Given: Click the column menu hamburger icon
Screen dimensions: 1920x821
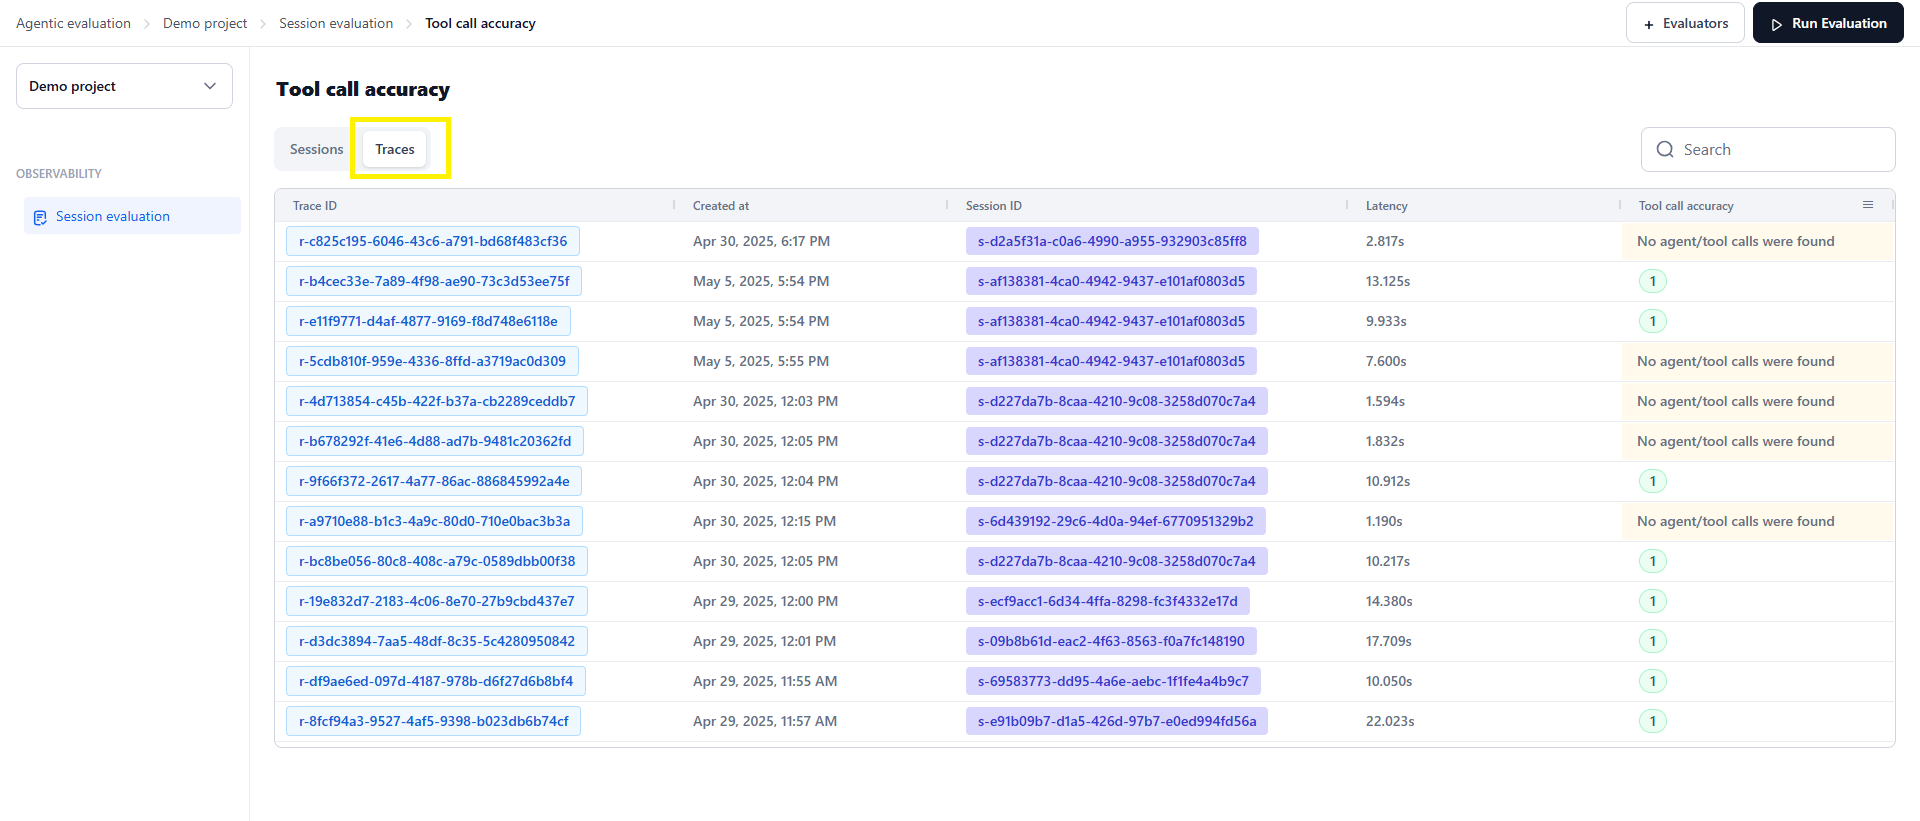Looking at the screenshot, I should tap(1867, 205).
